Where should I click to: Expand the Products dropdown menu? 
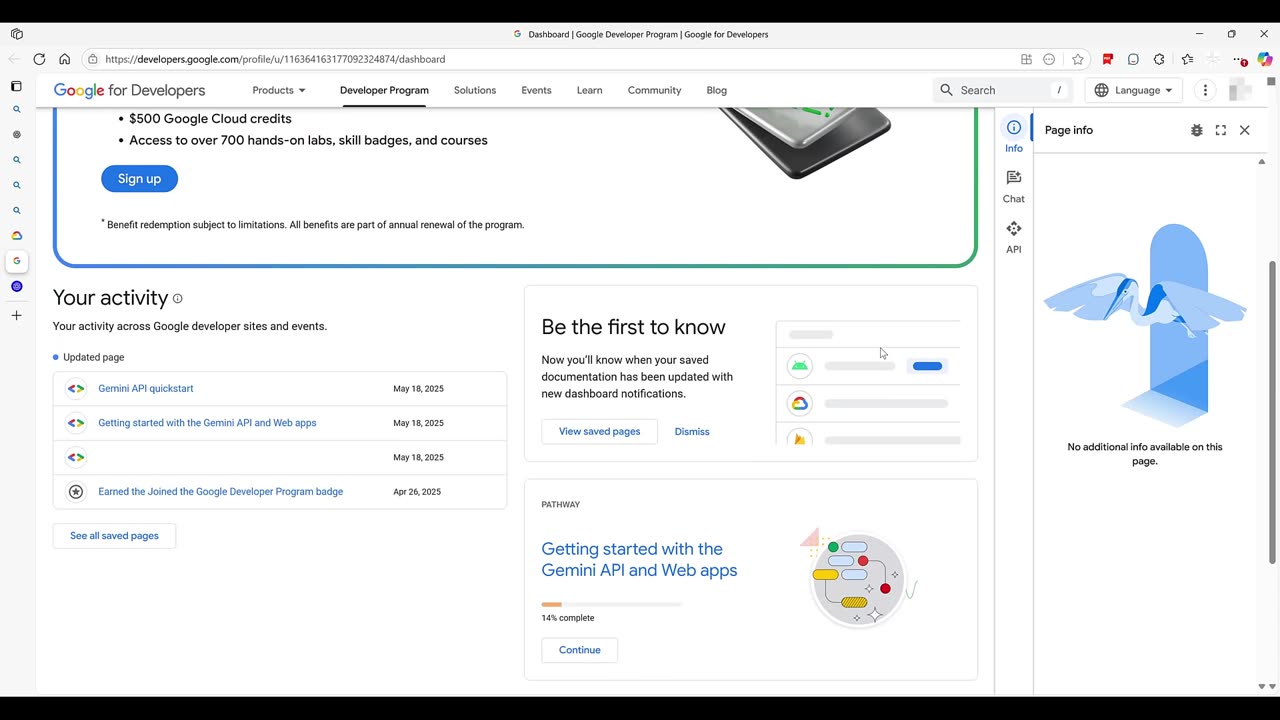click(279, 90)
